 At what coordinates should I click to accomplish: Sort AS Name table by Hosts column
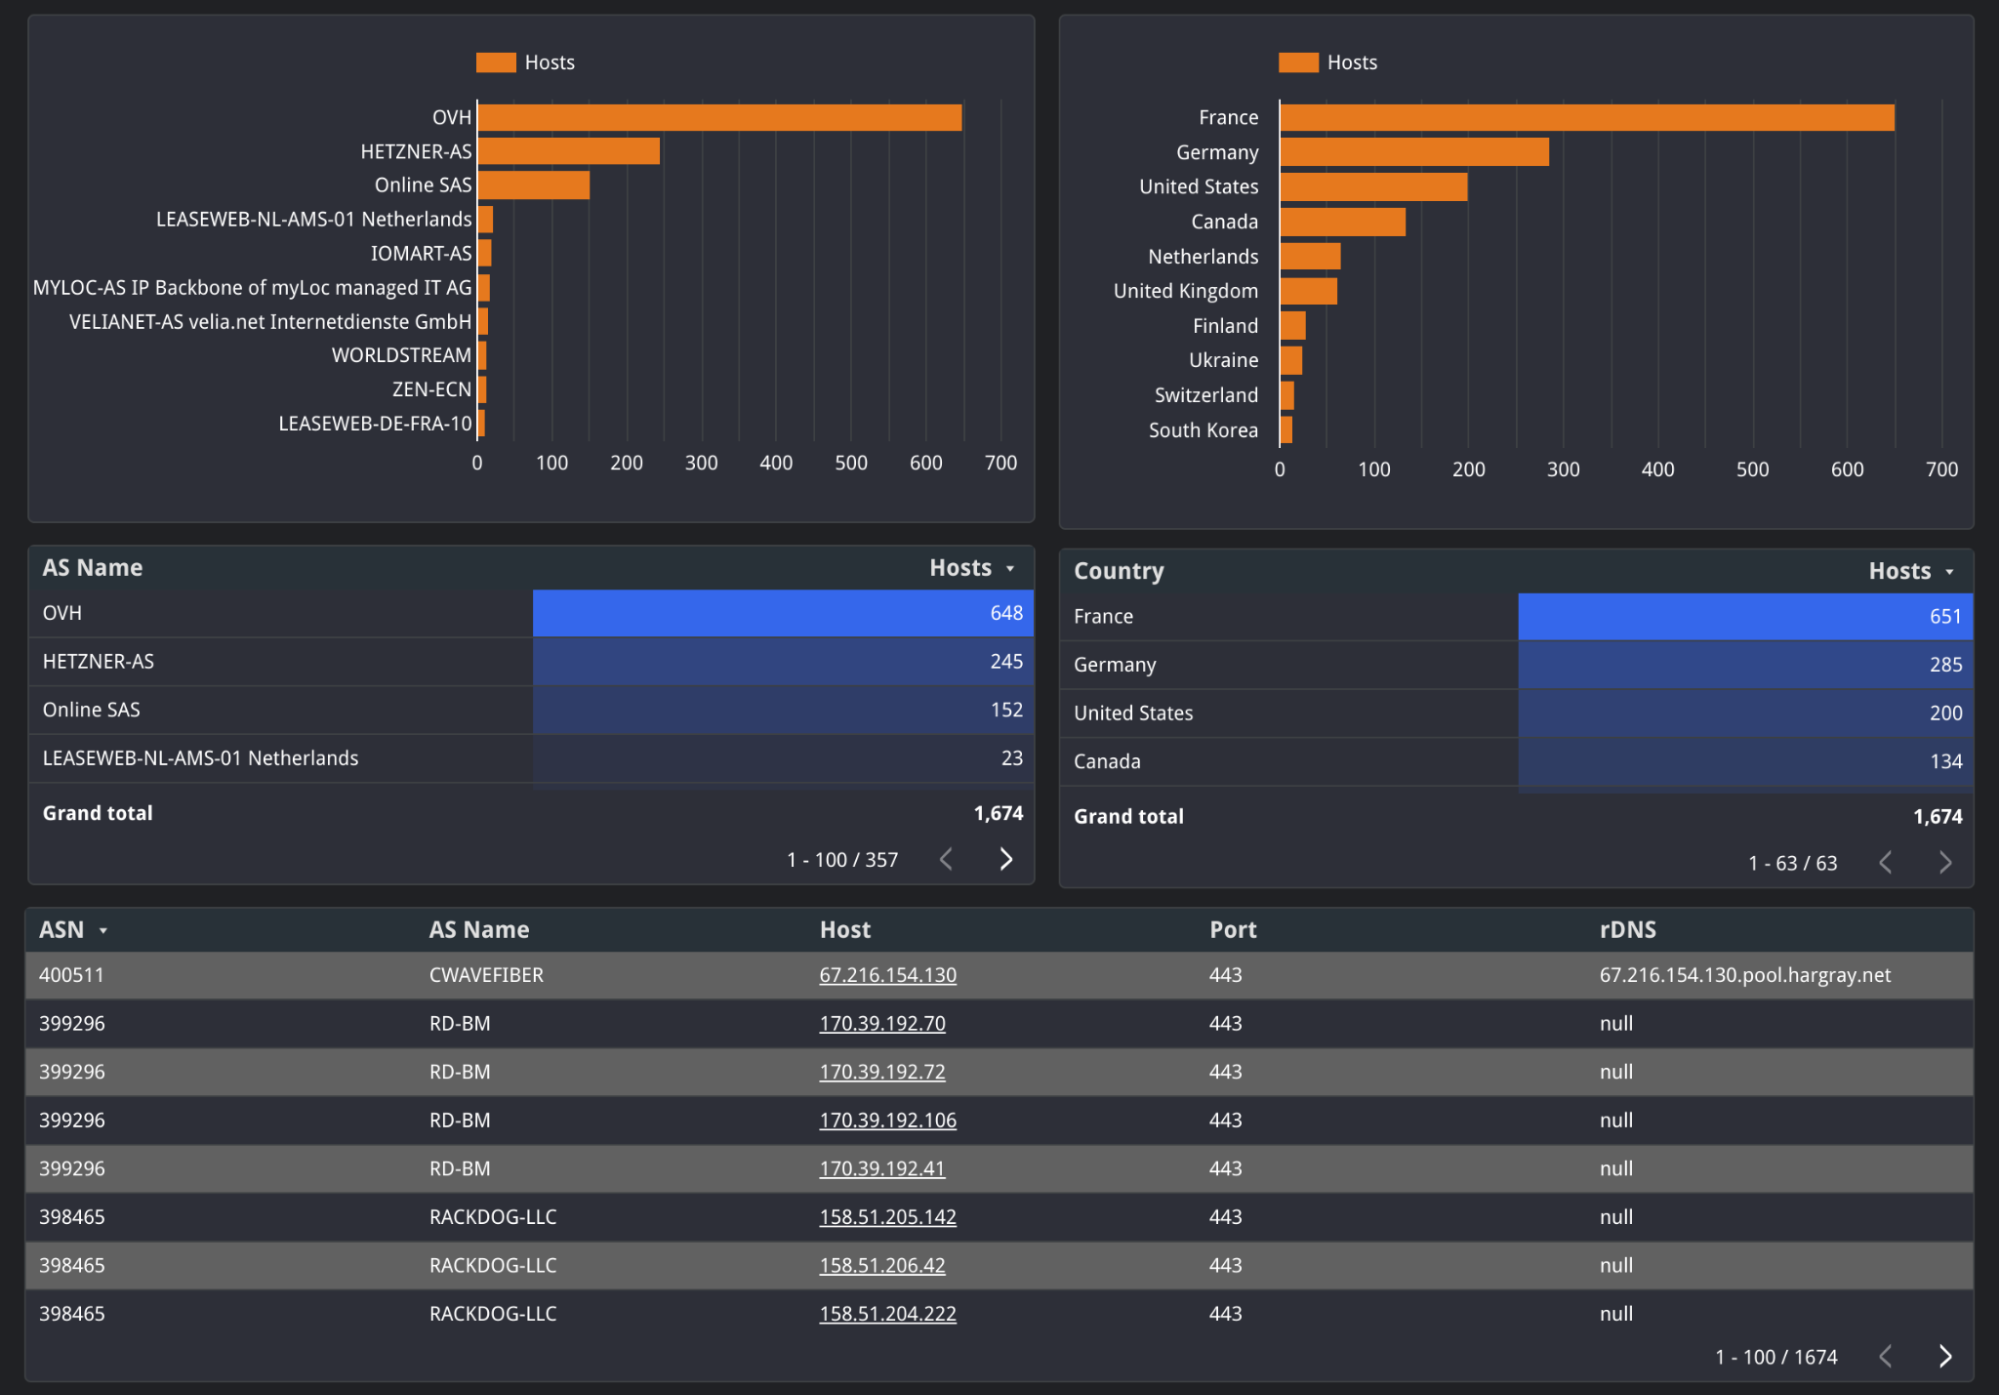click(961, 568)
